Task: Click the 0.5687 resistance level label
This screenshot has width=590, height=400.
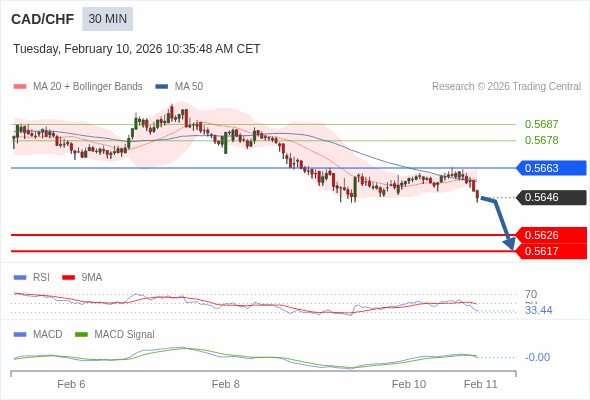Action: 541,124
